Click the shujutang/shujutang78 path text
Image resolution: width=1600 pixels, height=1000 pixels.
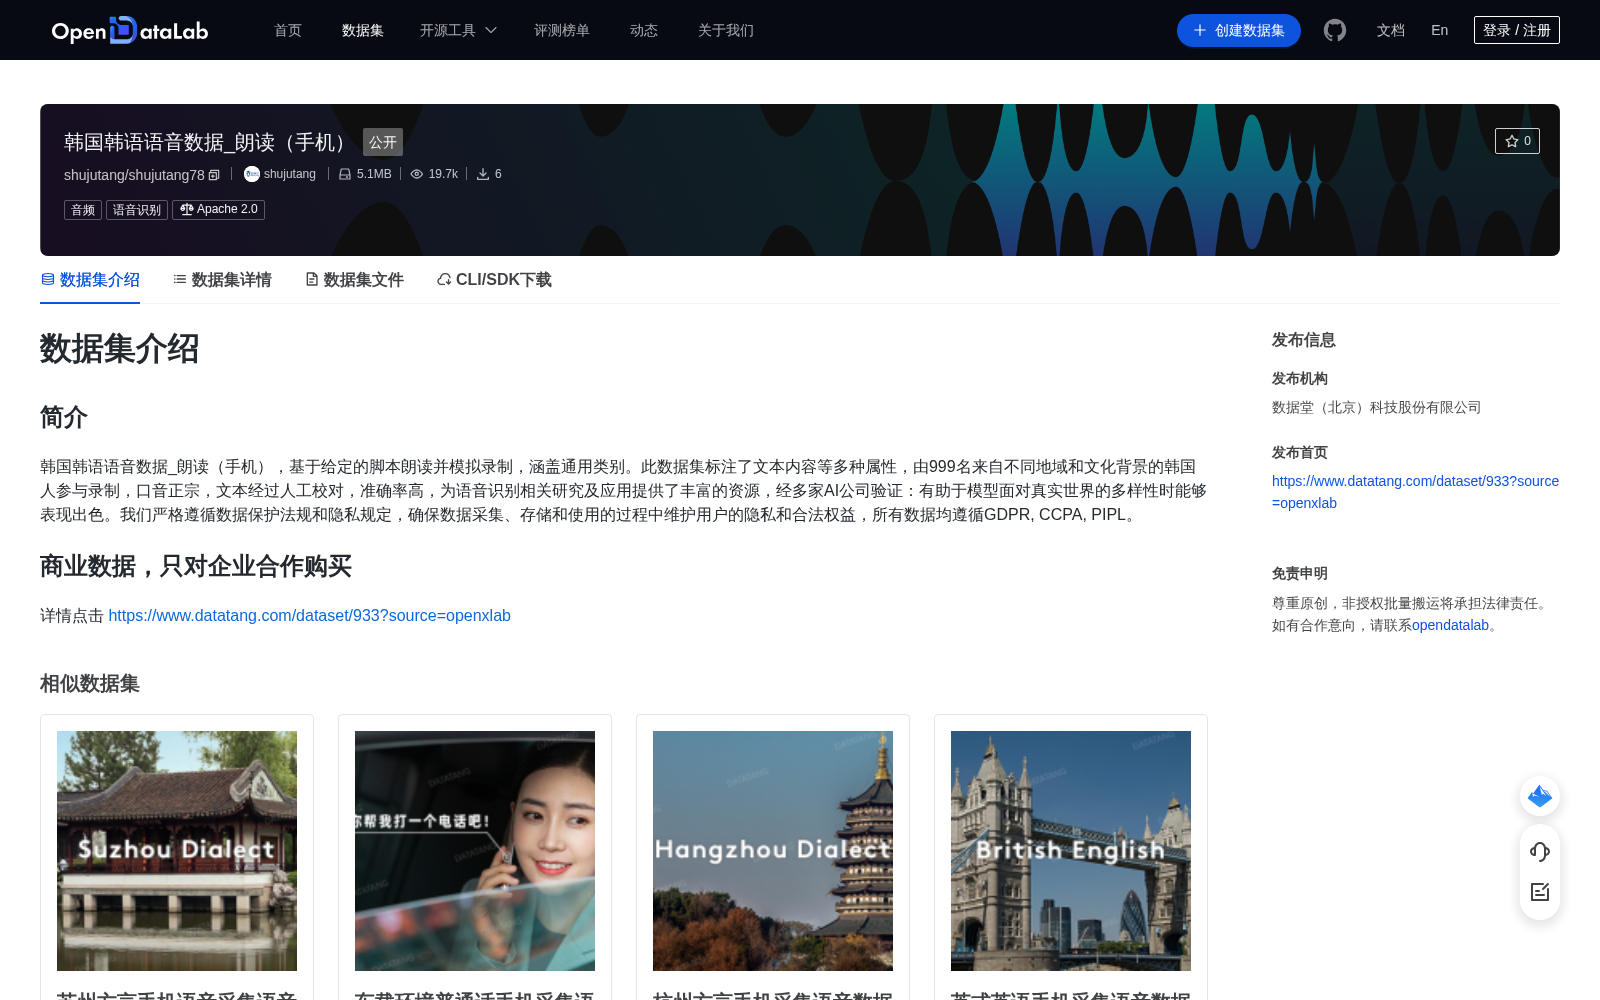point(134,175)
